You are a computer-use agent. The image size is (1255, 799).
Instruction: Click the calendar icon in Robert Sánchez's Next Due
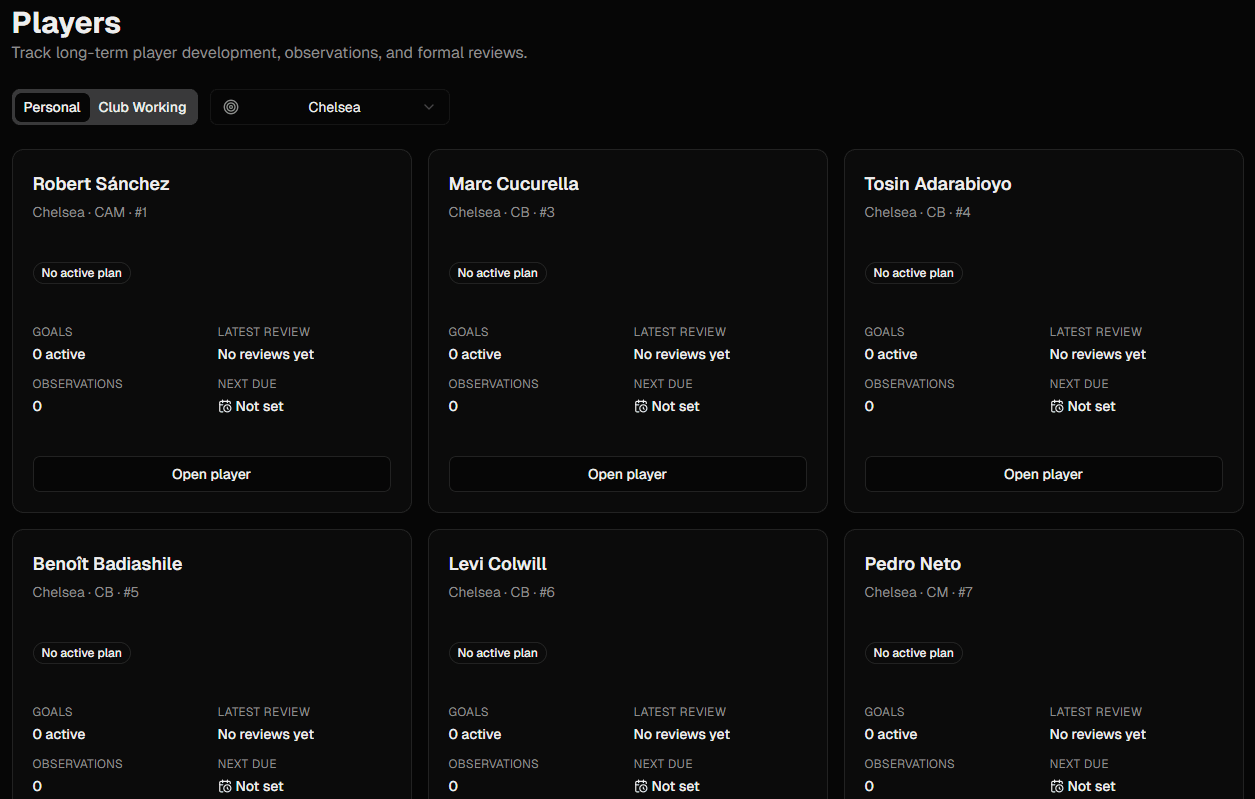click(x=225, y=406)
